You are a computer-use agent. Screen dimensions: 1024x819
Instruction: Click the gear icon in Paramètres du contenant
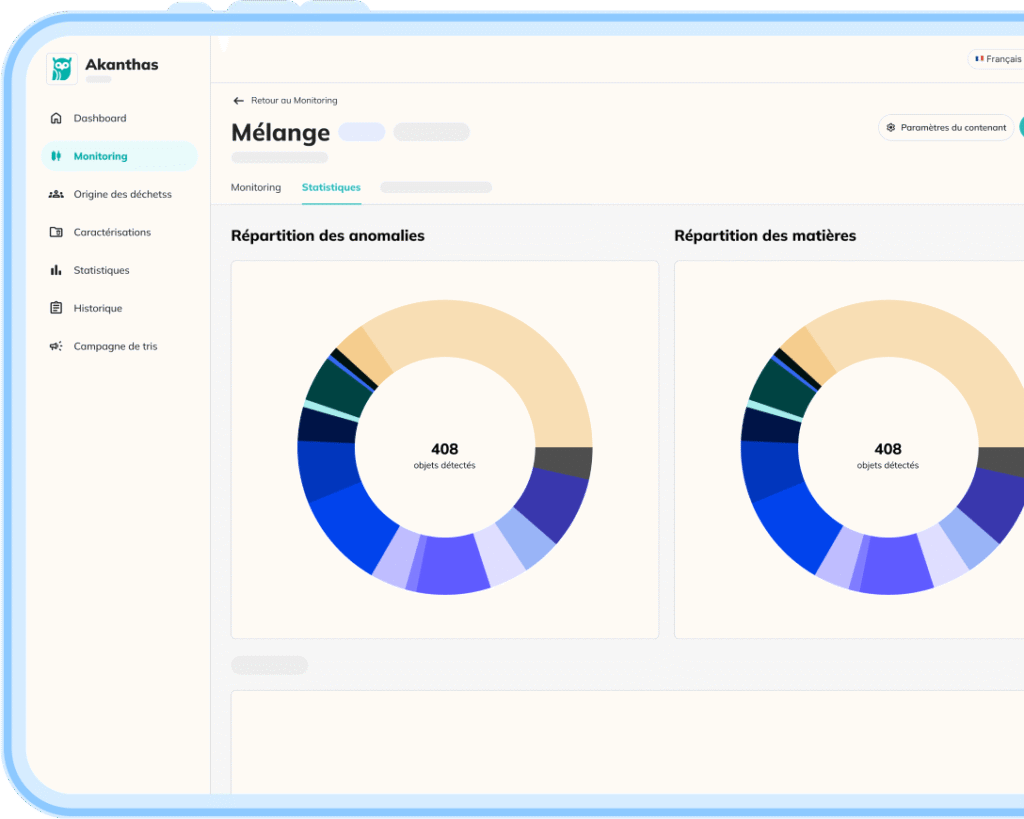coord(891,127)
